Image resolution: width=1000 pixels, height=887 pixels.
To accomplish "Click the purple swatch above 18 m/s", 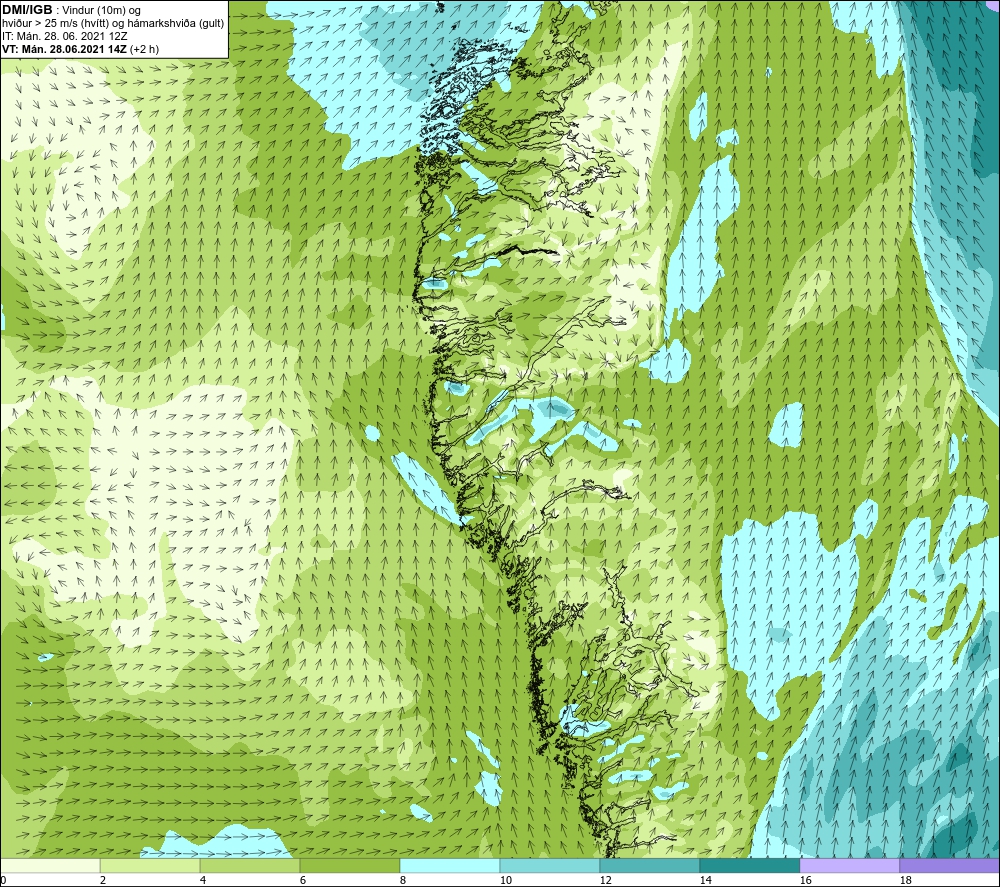I will pos(949,866).
